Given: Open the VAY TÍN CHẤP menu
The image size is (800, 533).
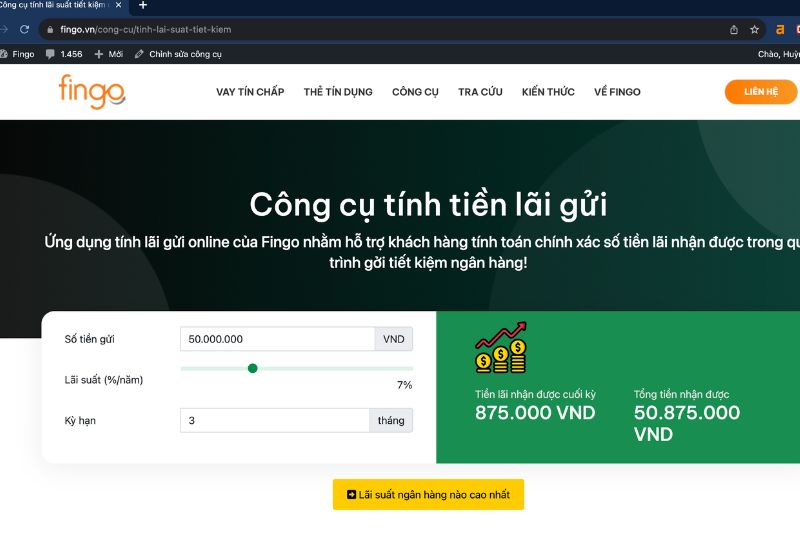Looking at the screenshot, I should [250, 92].
